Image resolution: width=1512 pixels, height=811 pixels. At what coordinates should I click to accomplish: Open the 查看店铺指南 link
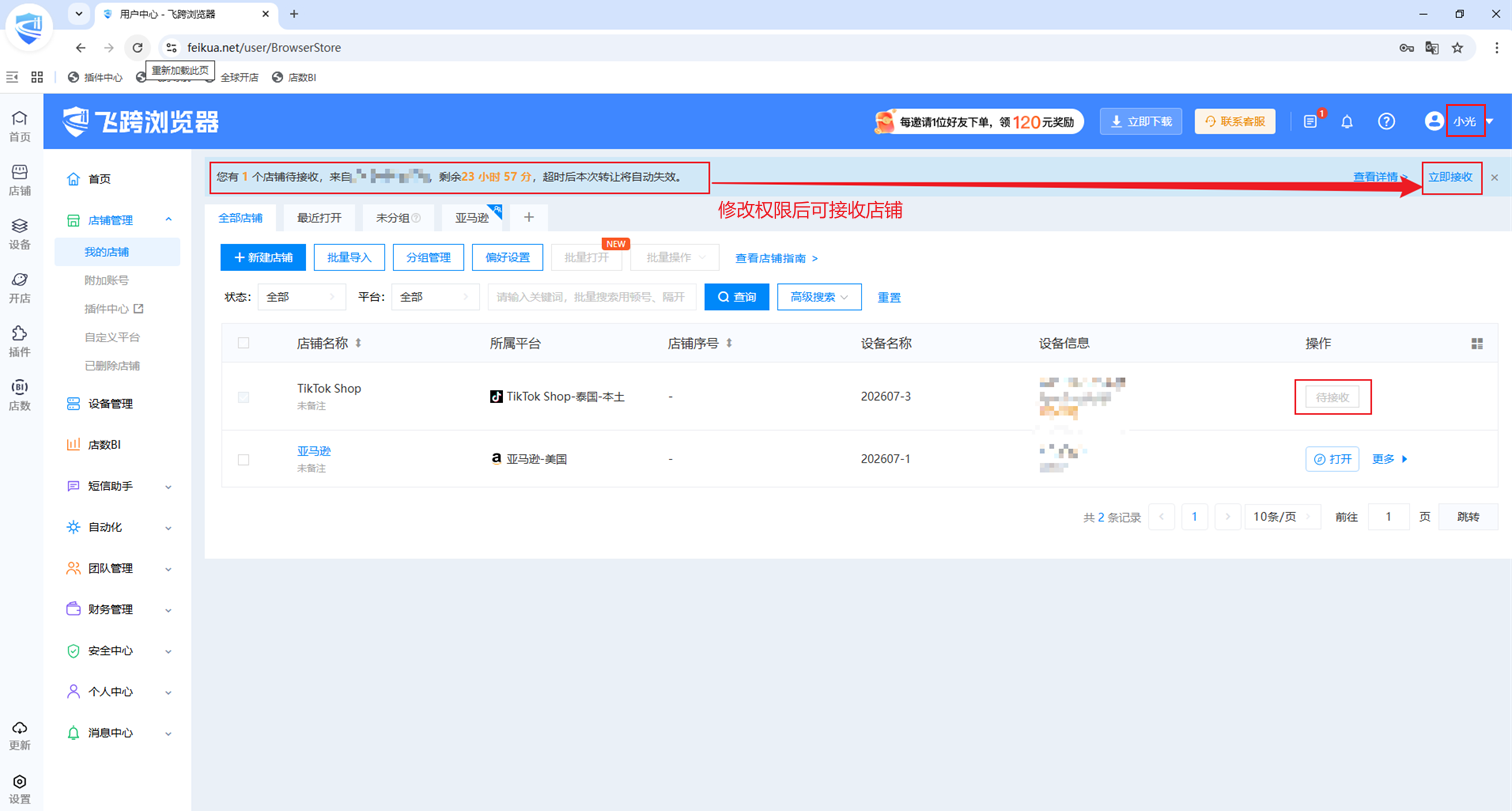click(x=777, y=258)
